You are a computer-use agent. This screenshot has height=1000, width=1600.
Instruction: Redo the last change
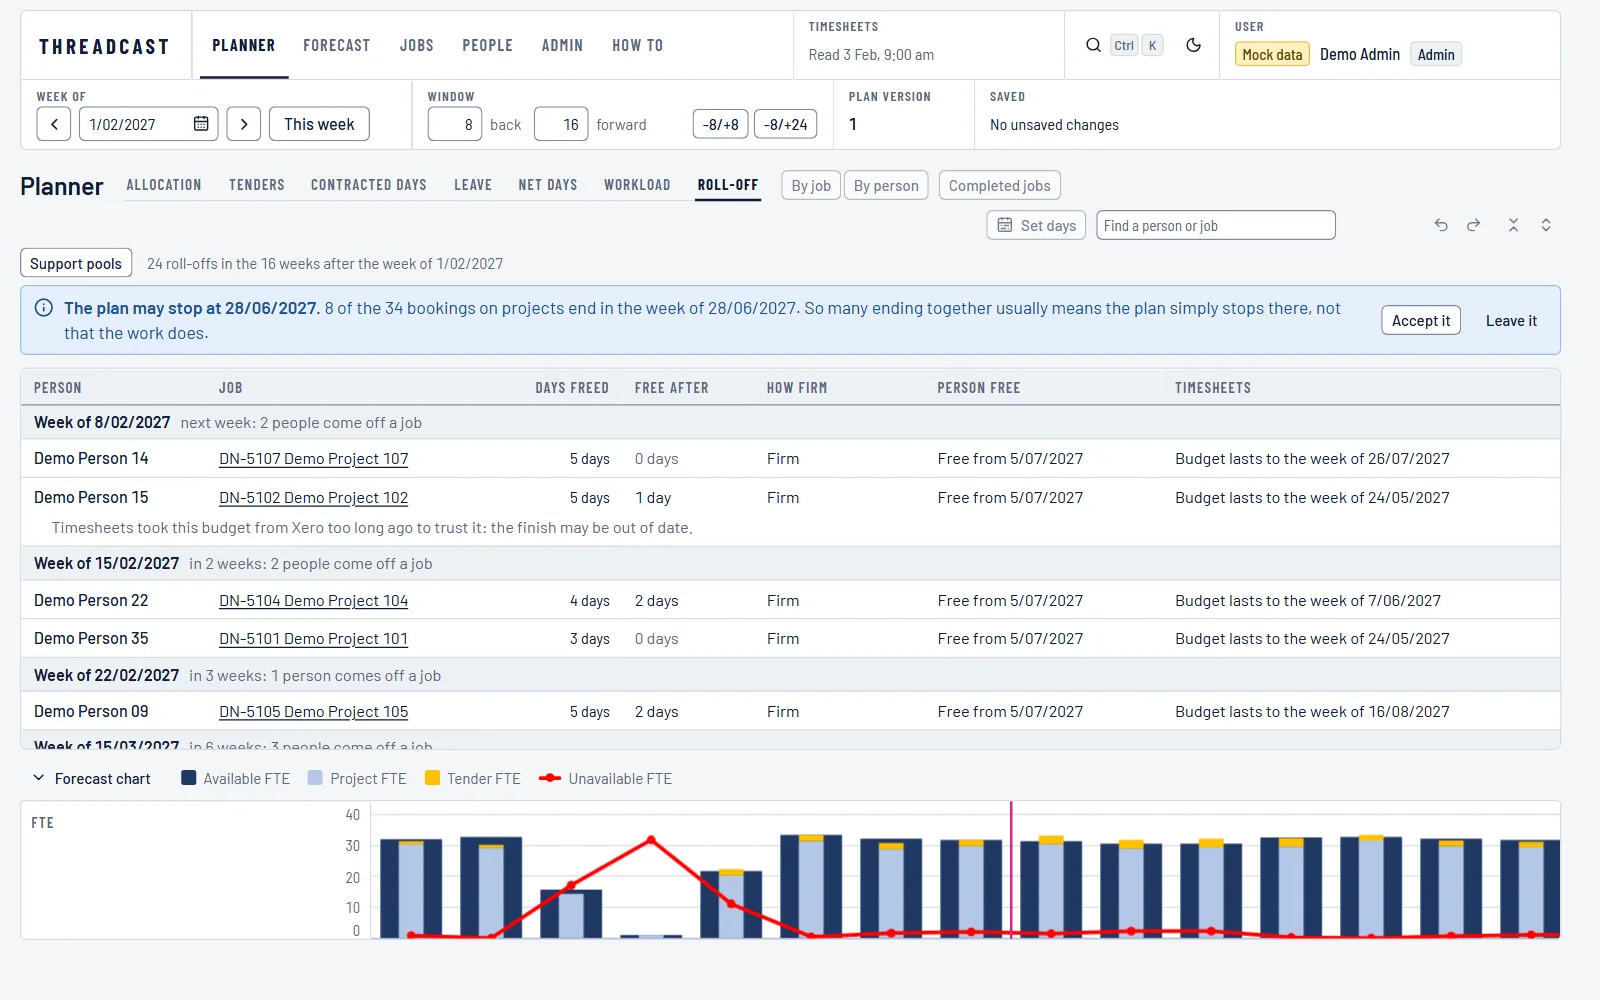[x=1473, y=225]
